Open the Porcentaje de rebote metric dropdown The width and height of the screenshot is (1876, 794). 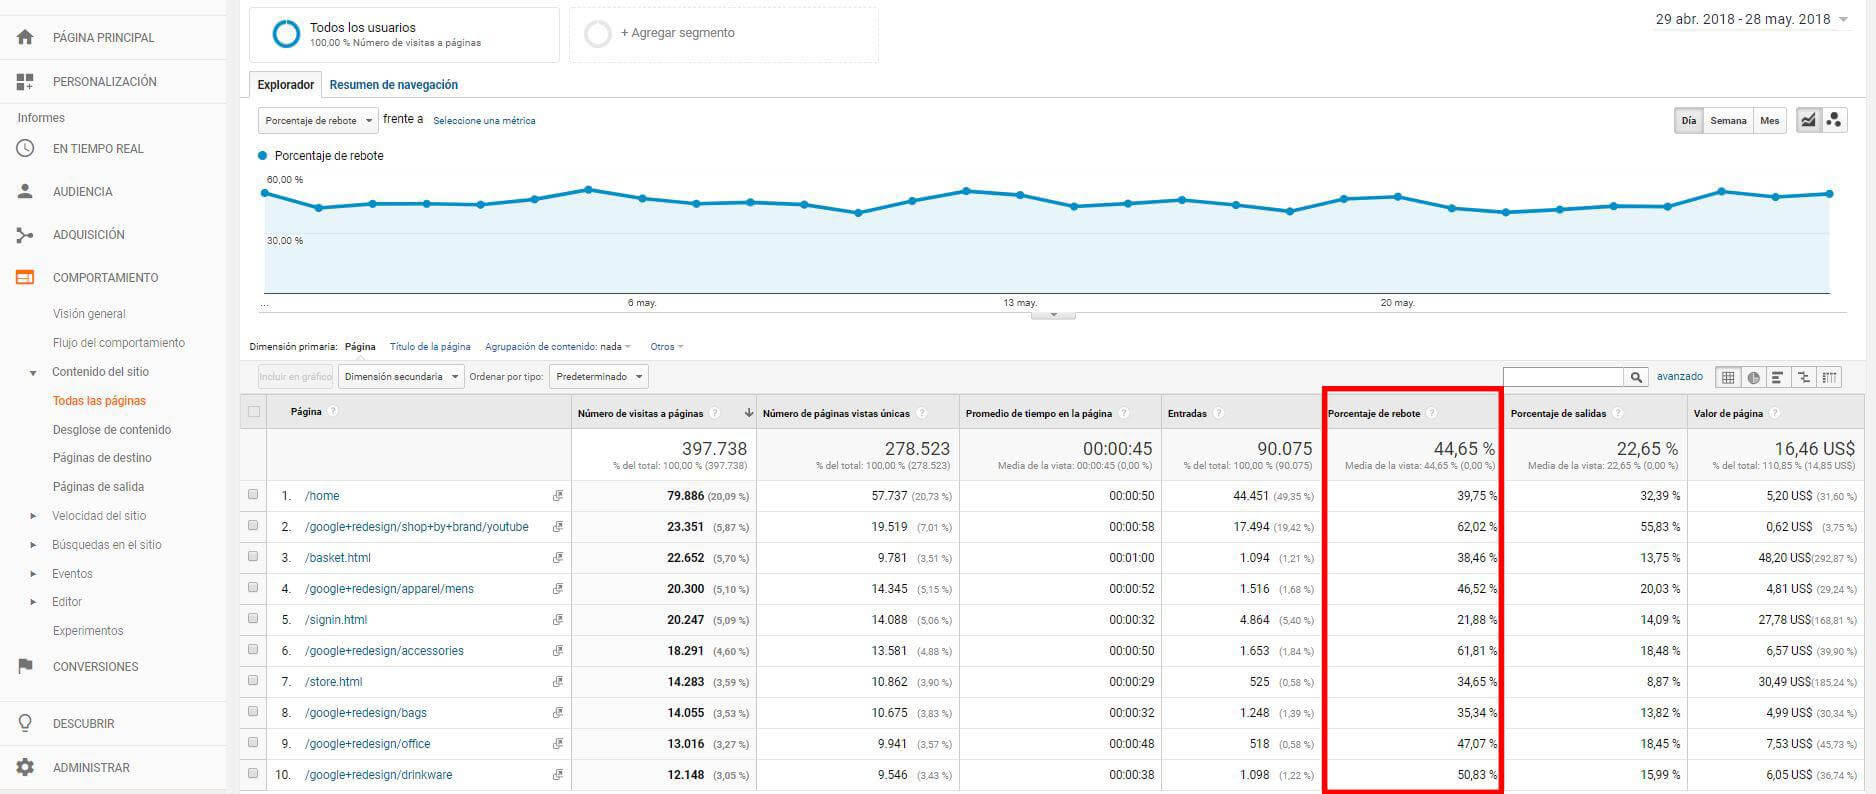click(318, 120)
